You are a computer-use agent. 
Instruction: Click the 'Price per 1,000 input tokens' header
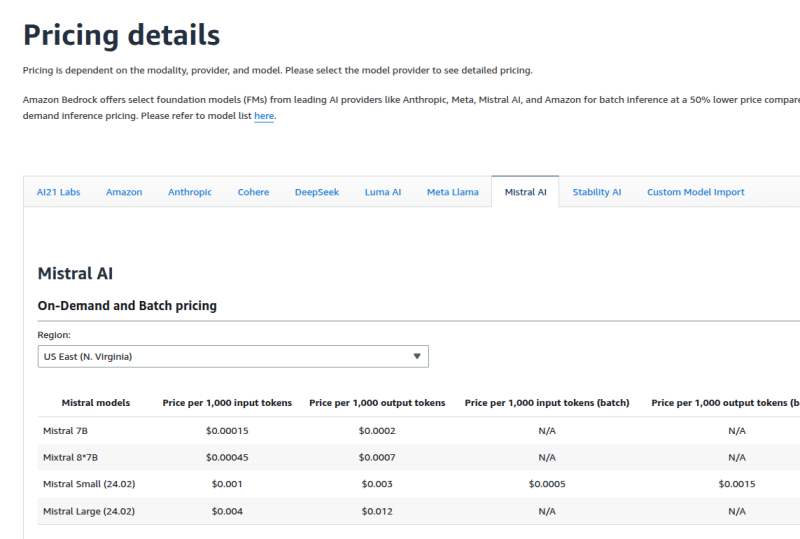click(227, 403)
